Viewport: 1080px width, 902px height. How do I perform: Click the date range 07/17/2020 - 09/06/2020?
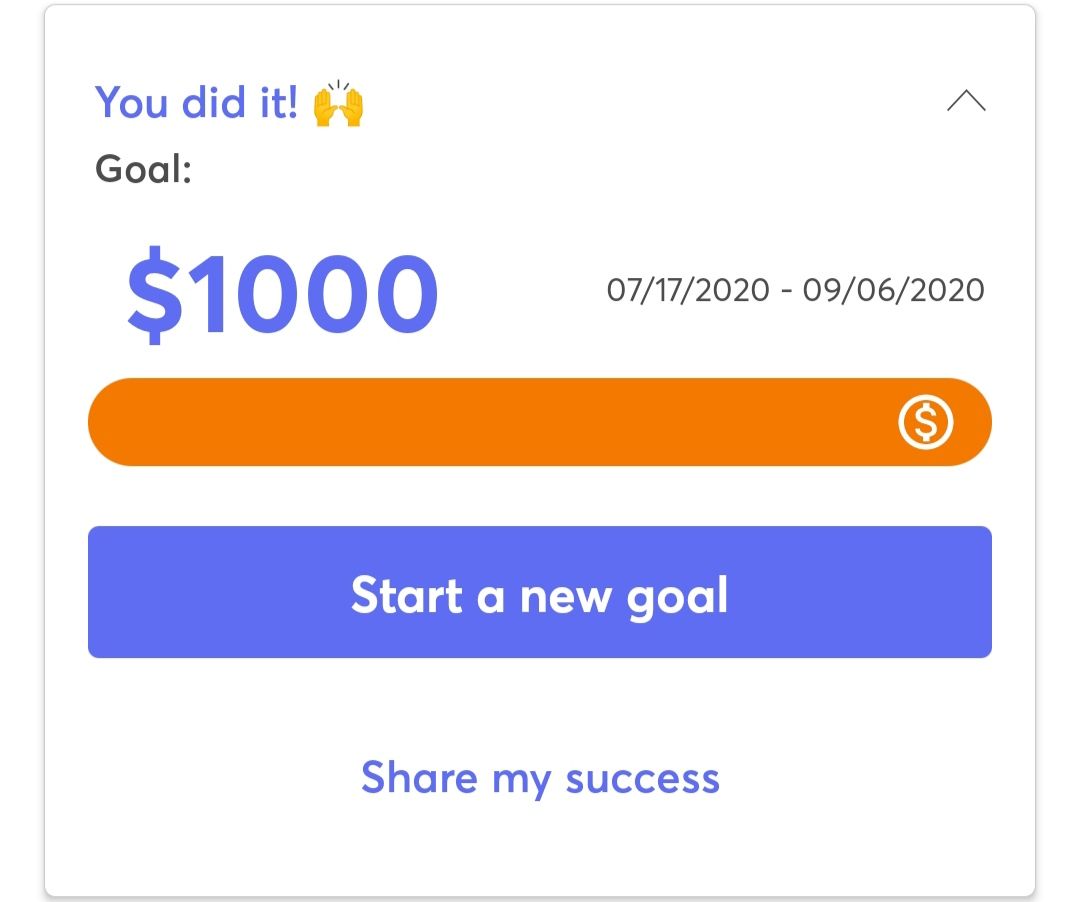tap(796, 290)
